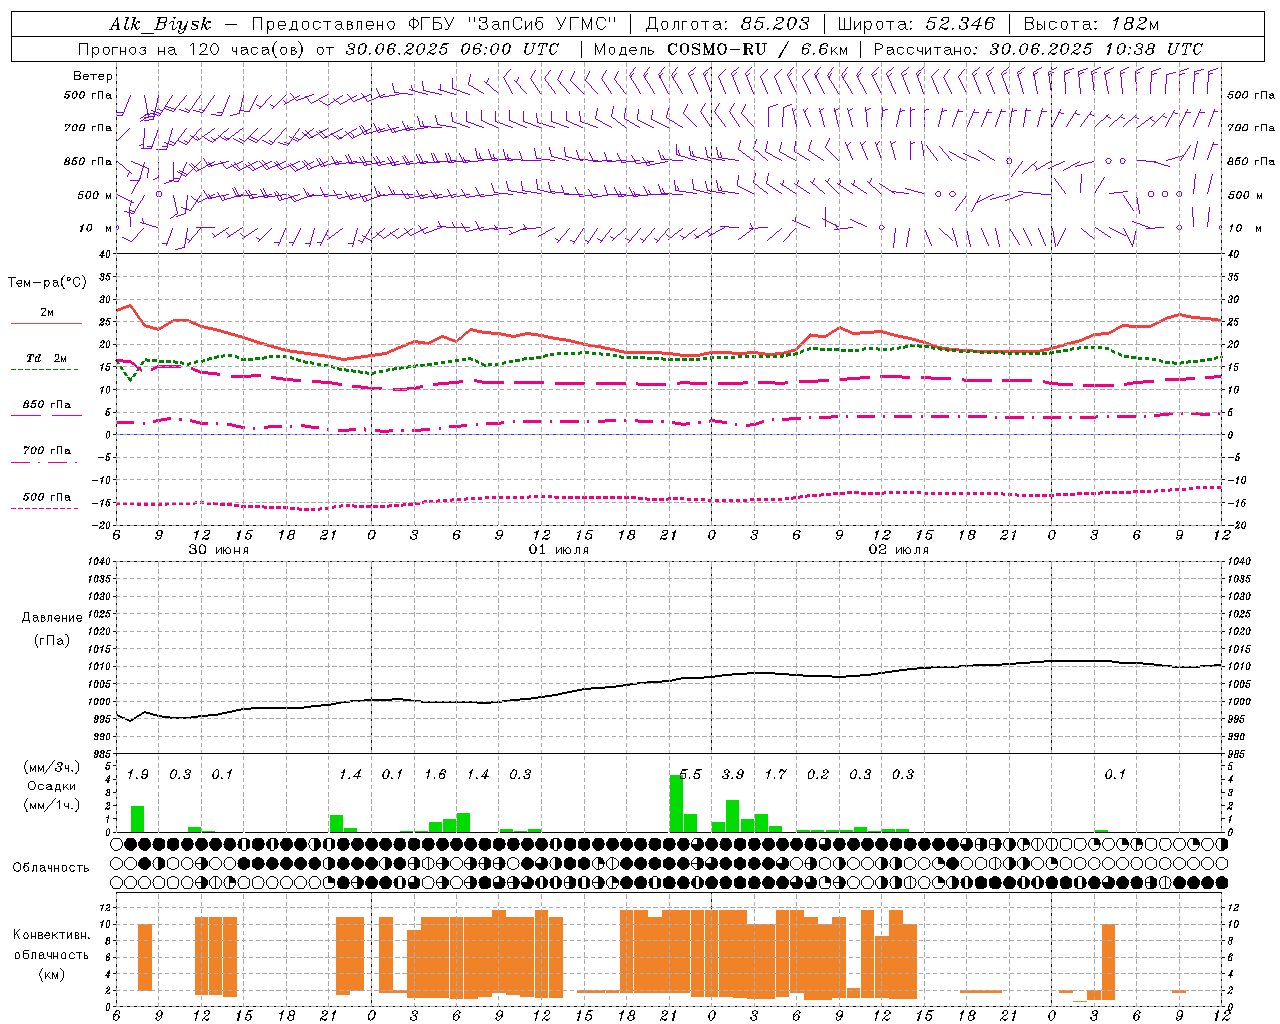This screenshot has width=1280, height=1024.
Task: Click the text Предоставлено ФГБУ "ЗапСиб УГМС"
Action: coord(433,25)
